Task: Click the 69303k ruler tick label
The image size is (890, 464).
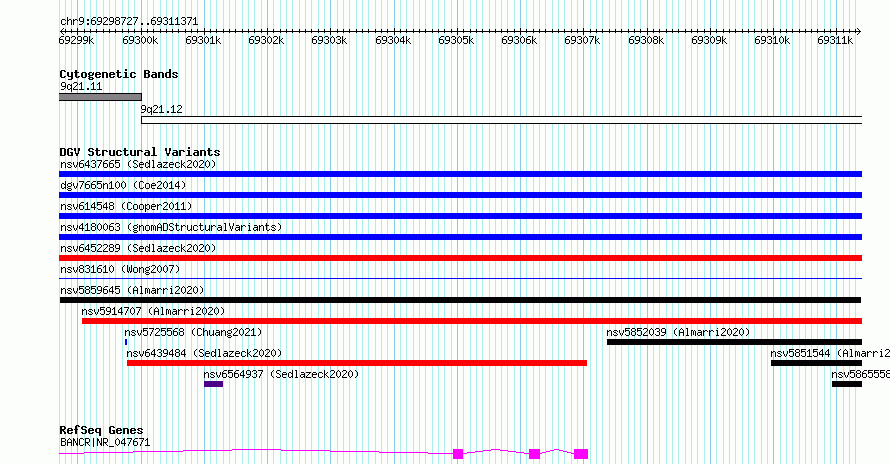Action: [x=329, y=40]
